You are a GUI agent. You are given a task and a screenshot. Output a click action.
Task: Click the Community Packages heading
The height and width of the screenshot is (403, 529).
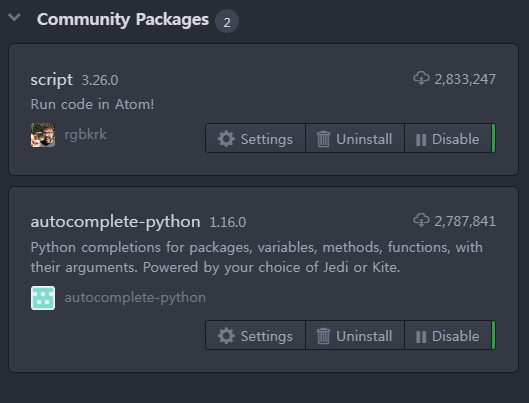[123, 20]
